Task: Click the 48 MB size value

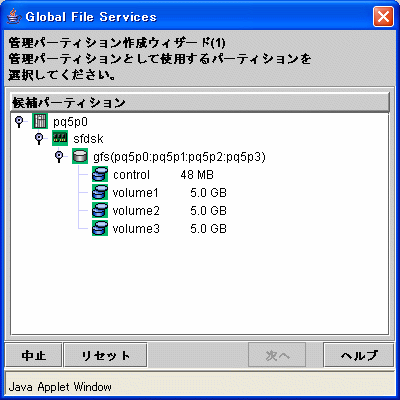Action: (197, 175)
